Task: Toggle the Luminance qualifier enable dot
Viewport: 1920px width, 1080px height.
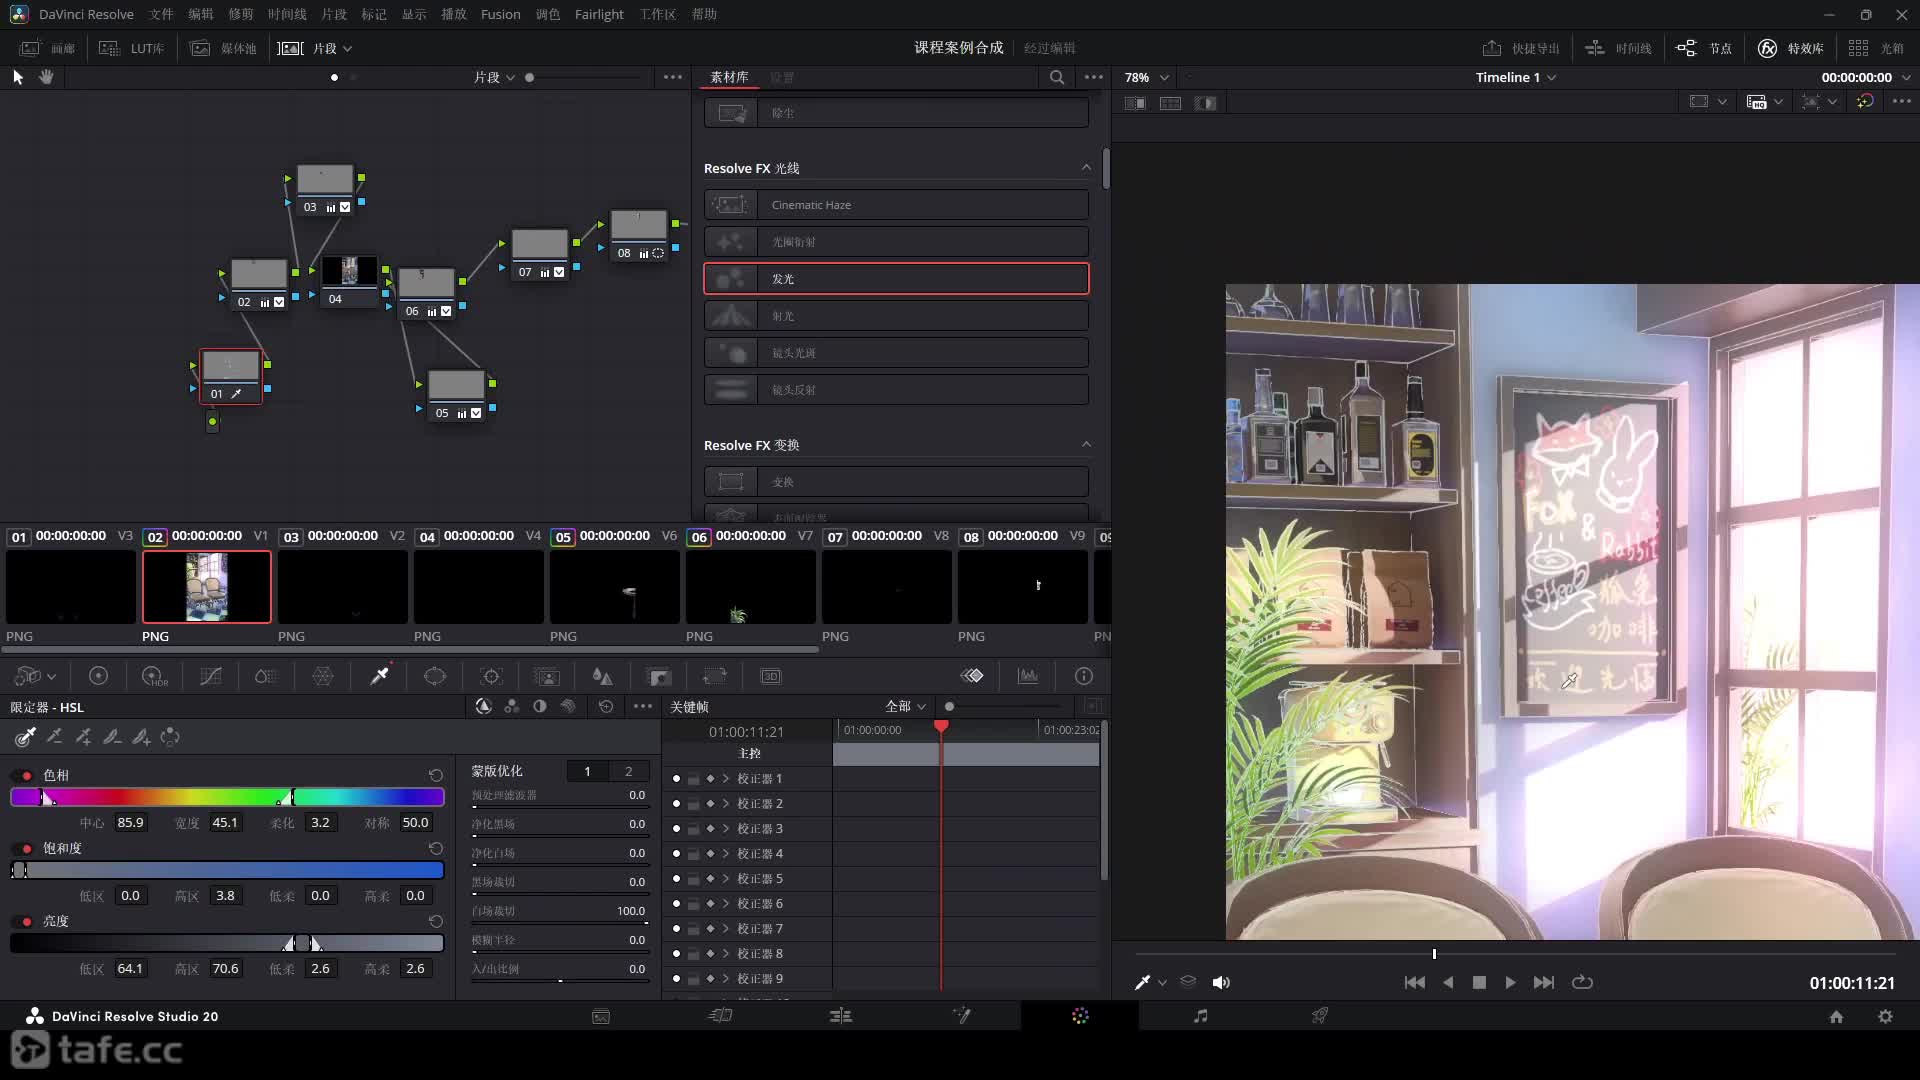Action: (27, 922)
